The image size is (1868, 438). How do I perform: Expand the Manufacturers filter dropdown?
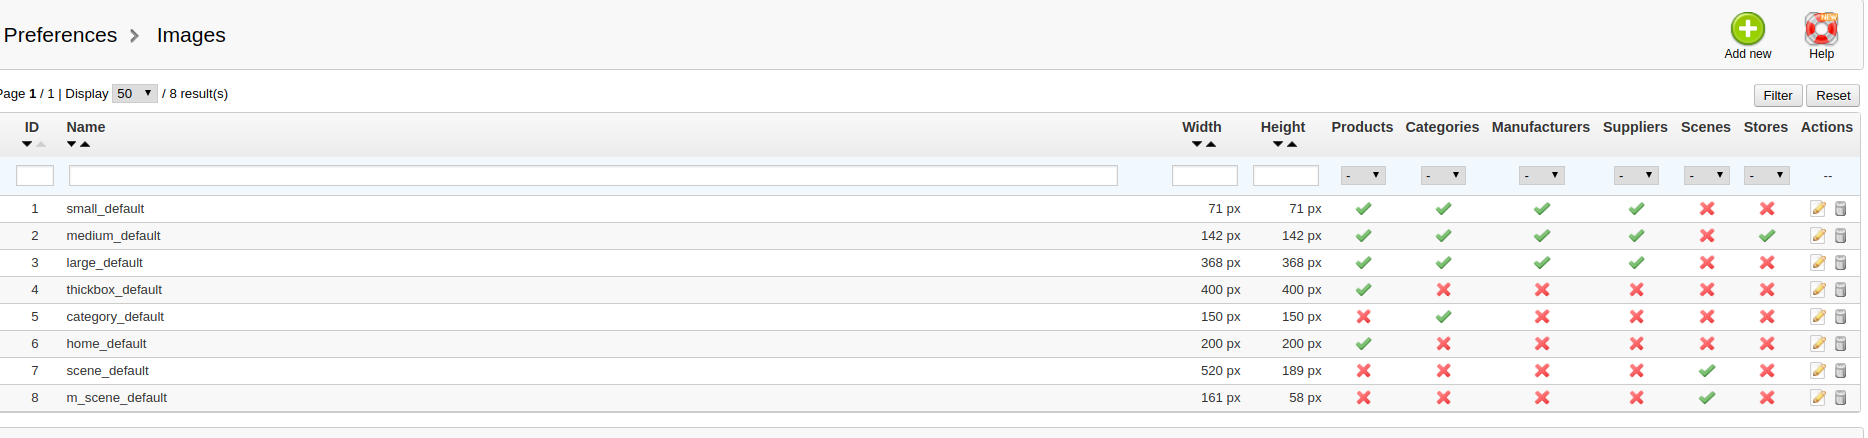click(x=1542, y=175)
